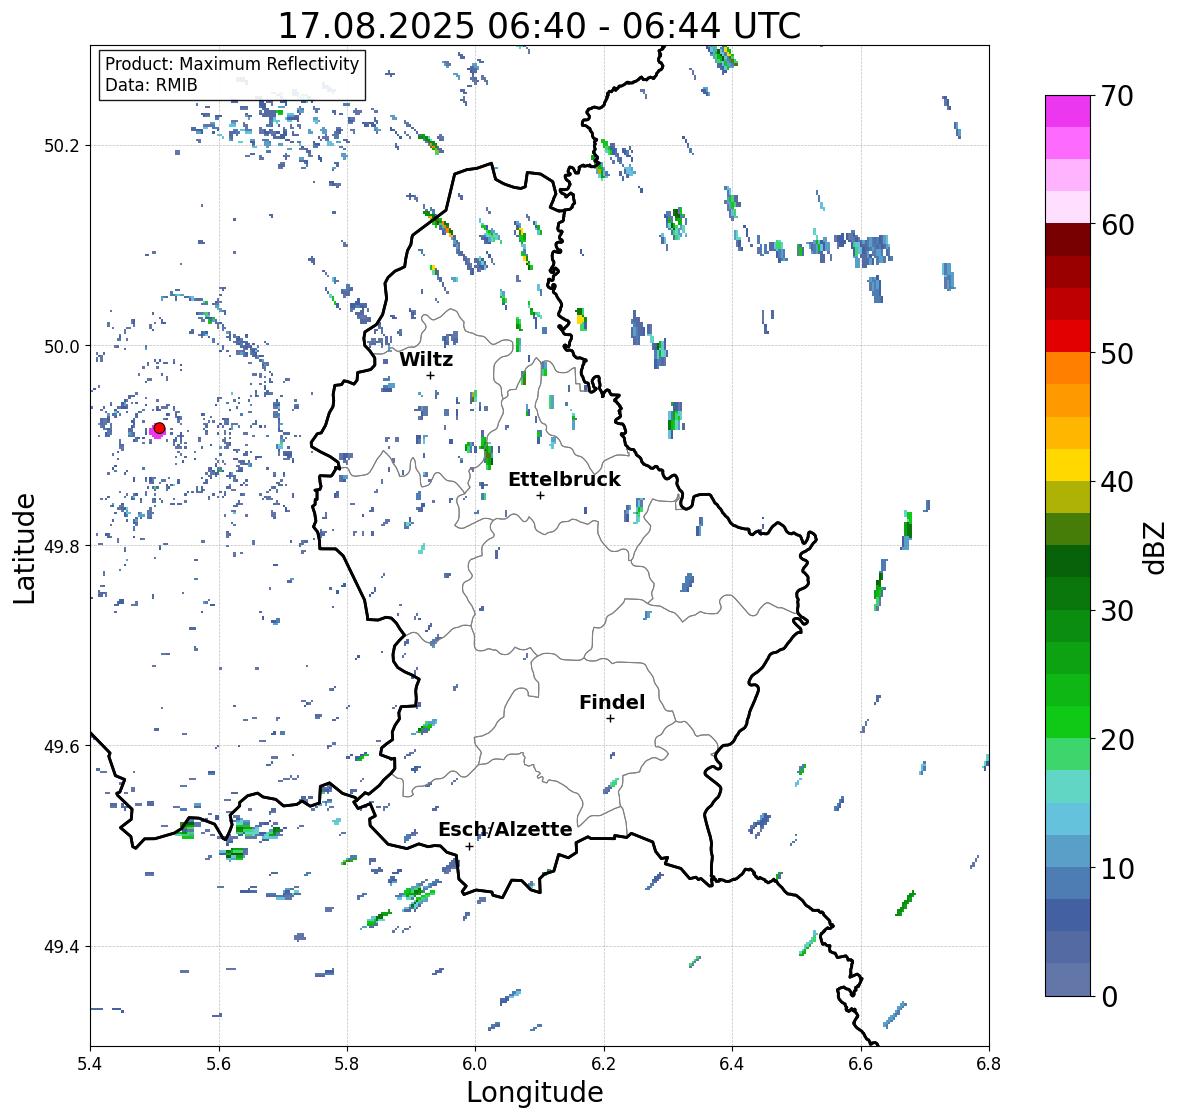Select the Ettelbruck city label
The image size is (1179, 1117).
point(564,479)
